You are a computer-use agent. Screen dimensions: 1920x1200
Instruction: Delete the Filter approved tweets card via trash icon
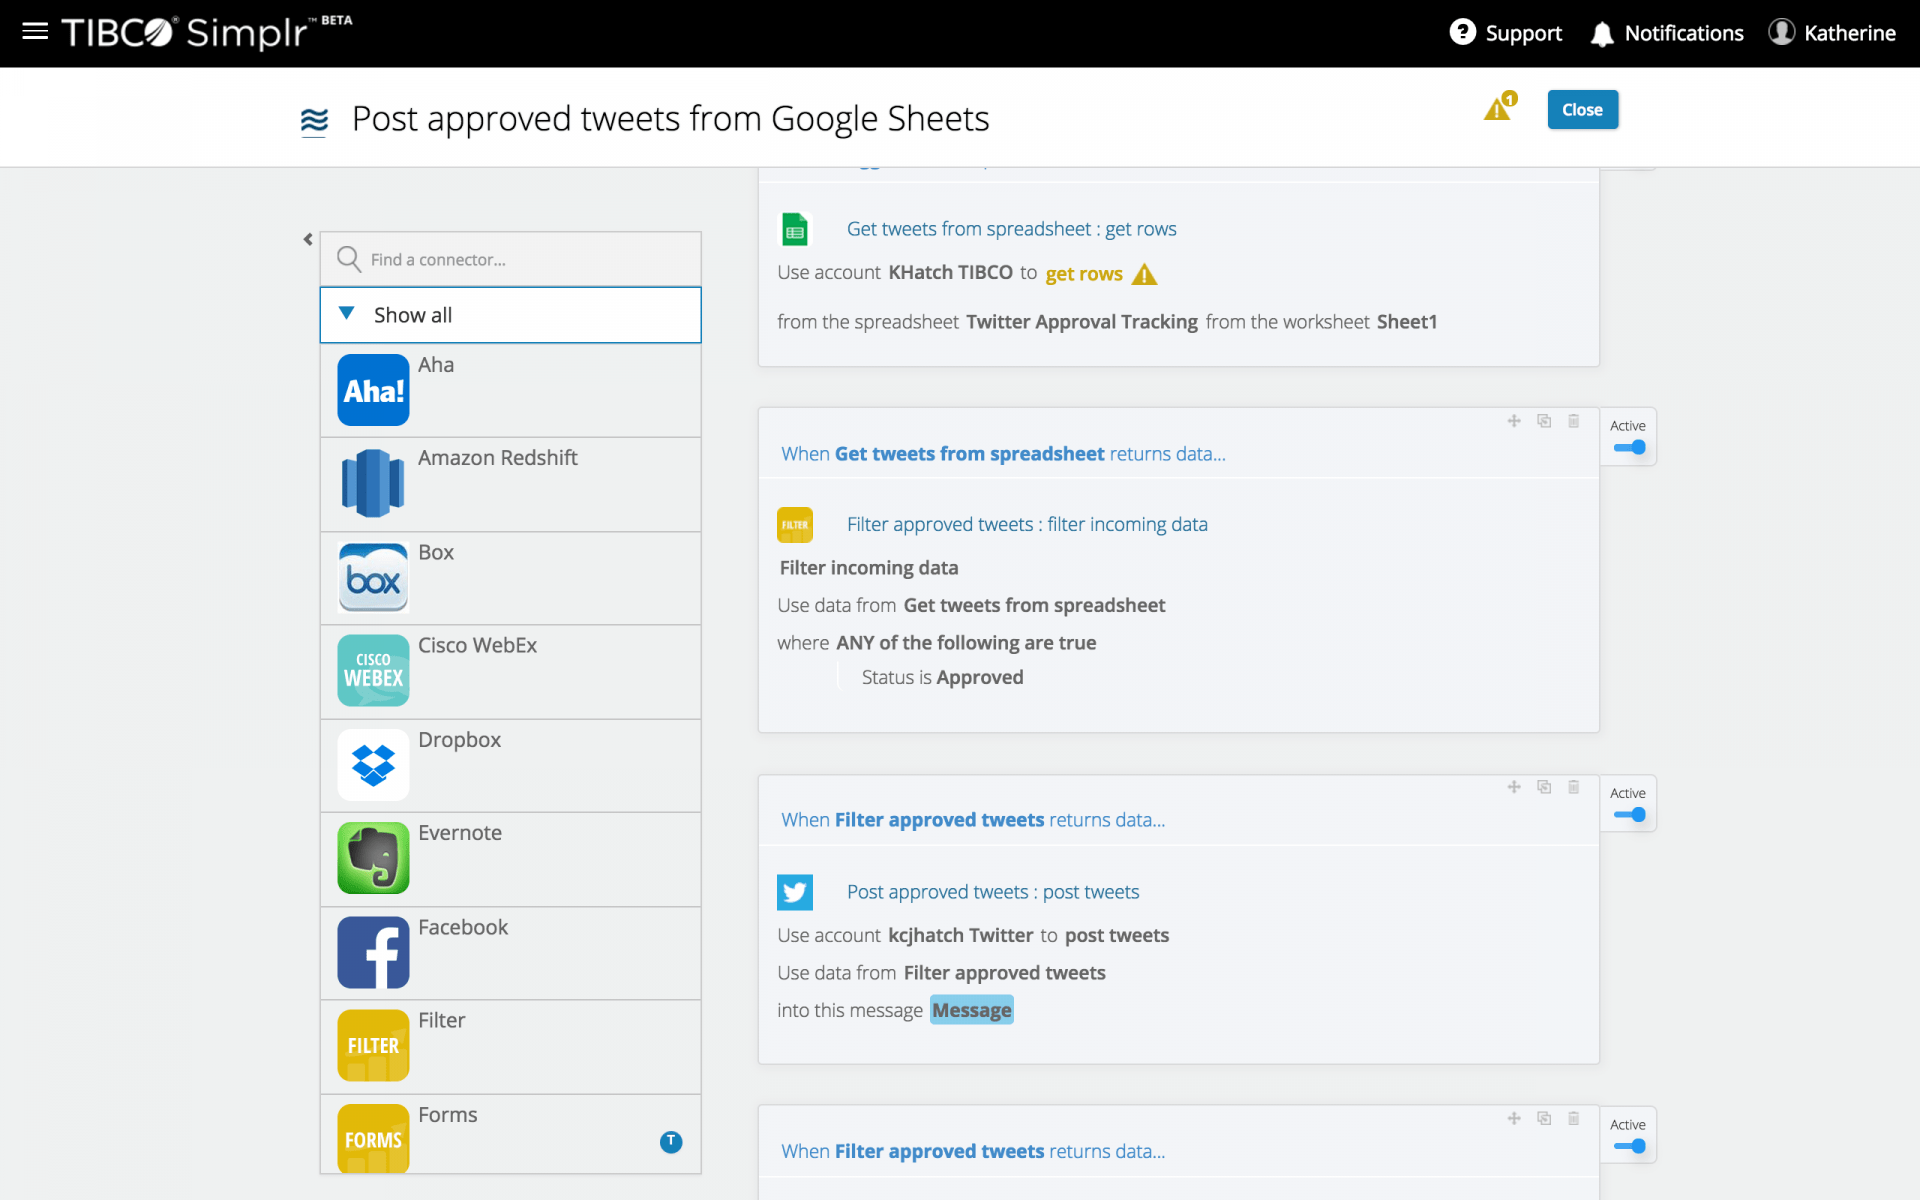click(1572, 421)
